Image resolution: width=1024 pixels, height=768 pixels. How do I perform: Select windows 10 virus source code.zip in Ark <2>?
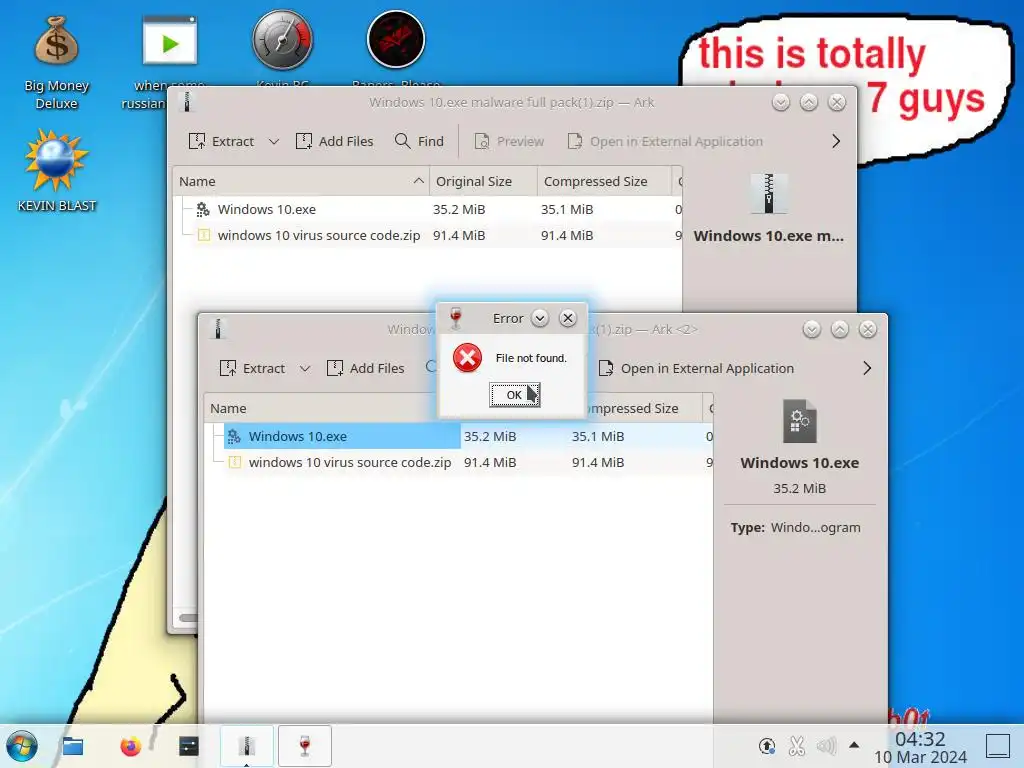coord(458,462)
